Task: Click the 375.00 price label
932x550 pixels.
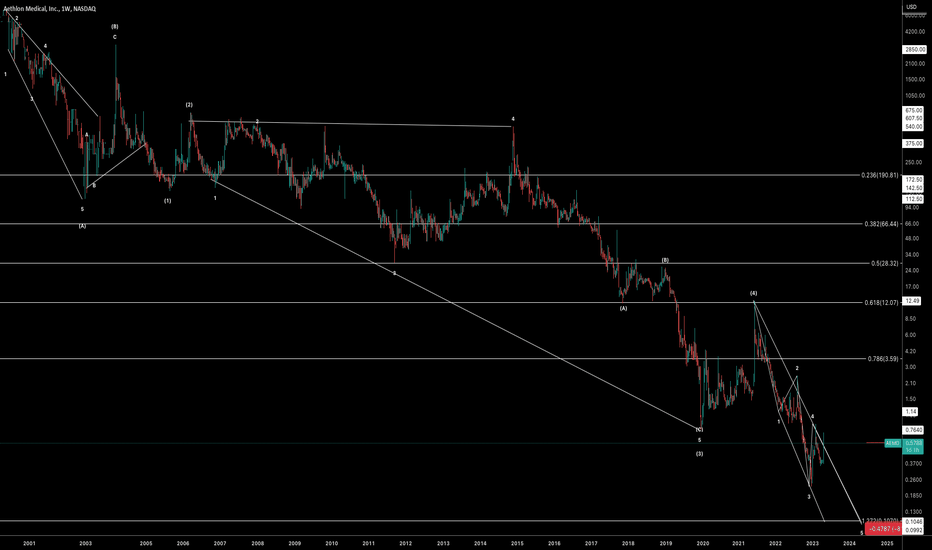Action: (x=913, y=143)
